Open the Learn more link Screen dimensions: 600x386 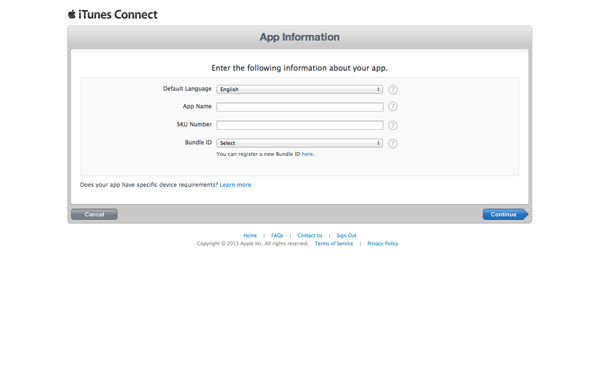235,185
